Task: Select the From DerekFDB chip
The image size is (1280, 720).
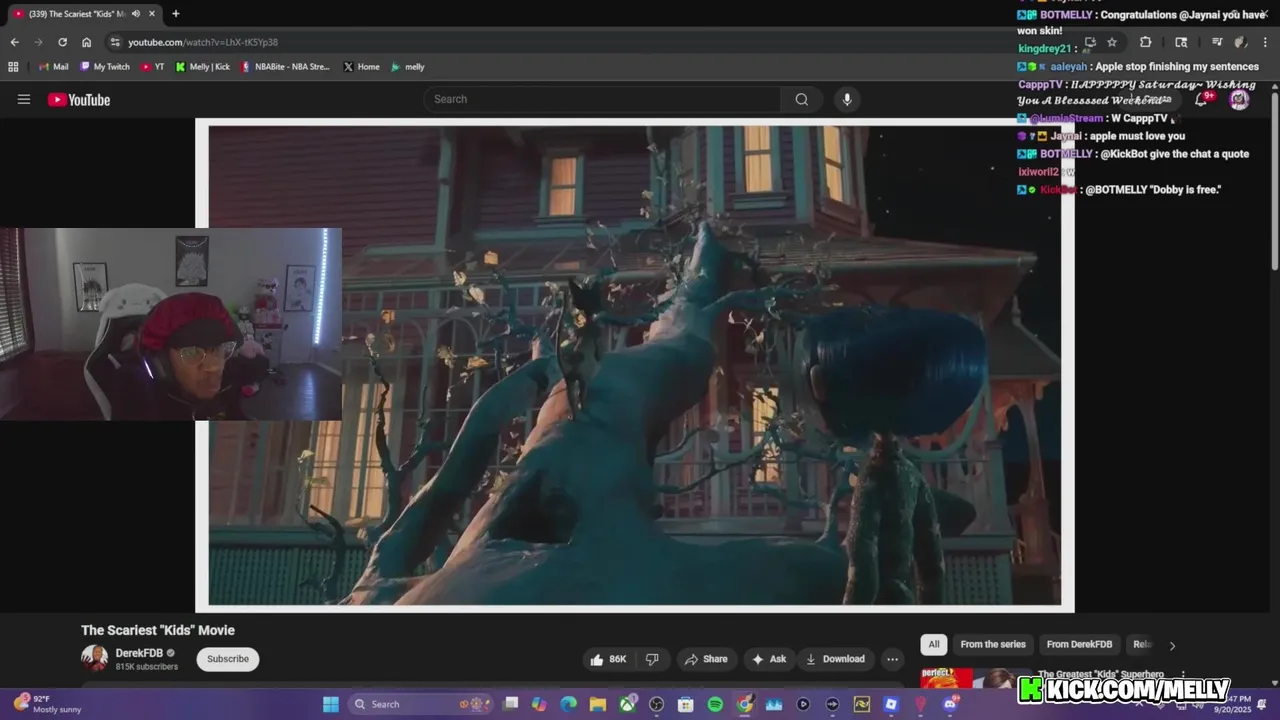Action: pyautogui.click(x=1079, y=645)
